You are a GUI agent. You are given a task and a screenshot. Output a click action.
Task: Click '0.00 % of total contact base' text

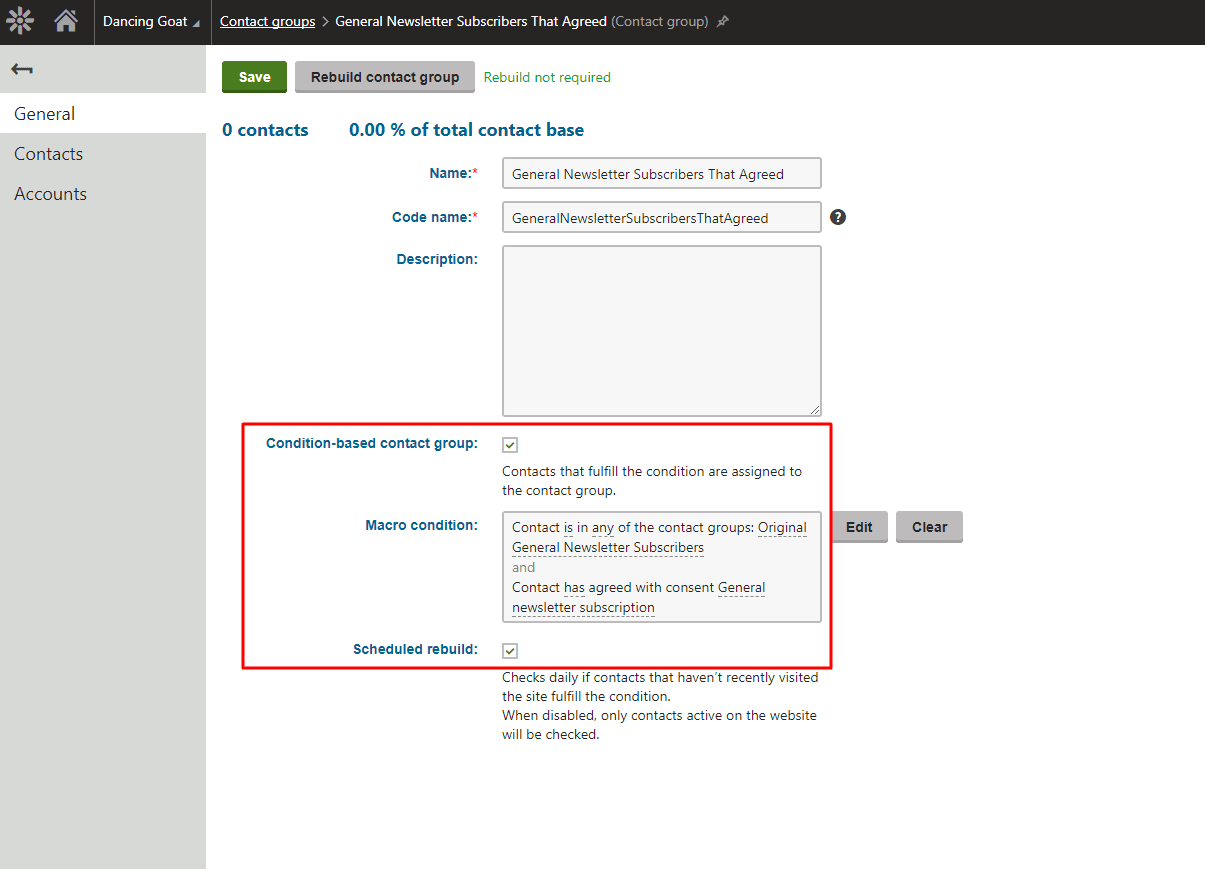pyautogui.click(x=466, y=130)
